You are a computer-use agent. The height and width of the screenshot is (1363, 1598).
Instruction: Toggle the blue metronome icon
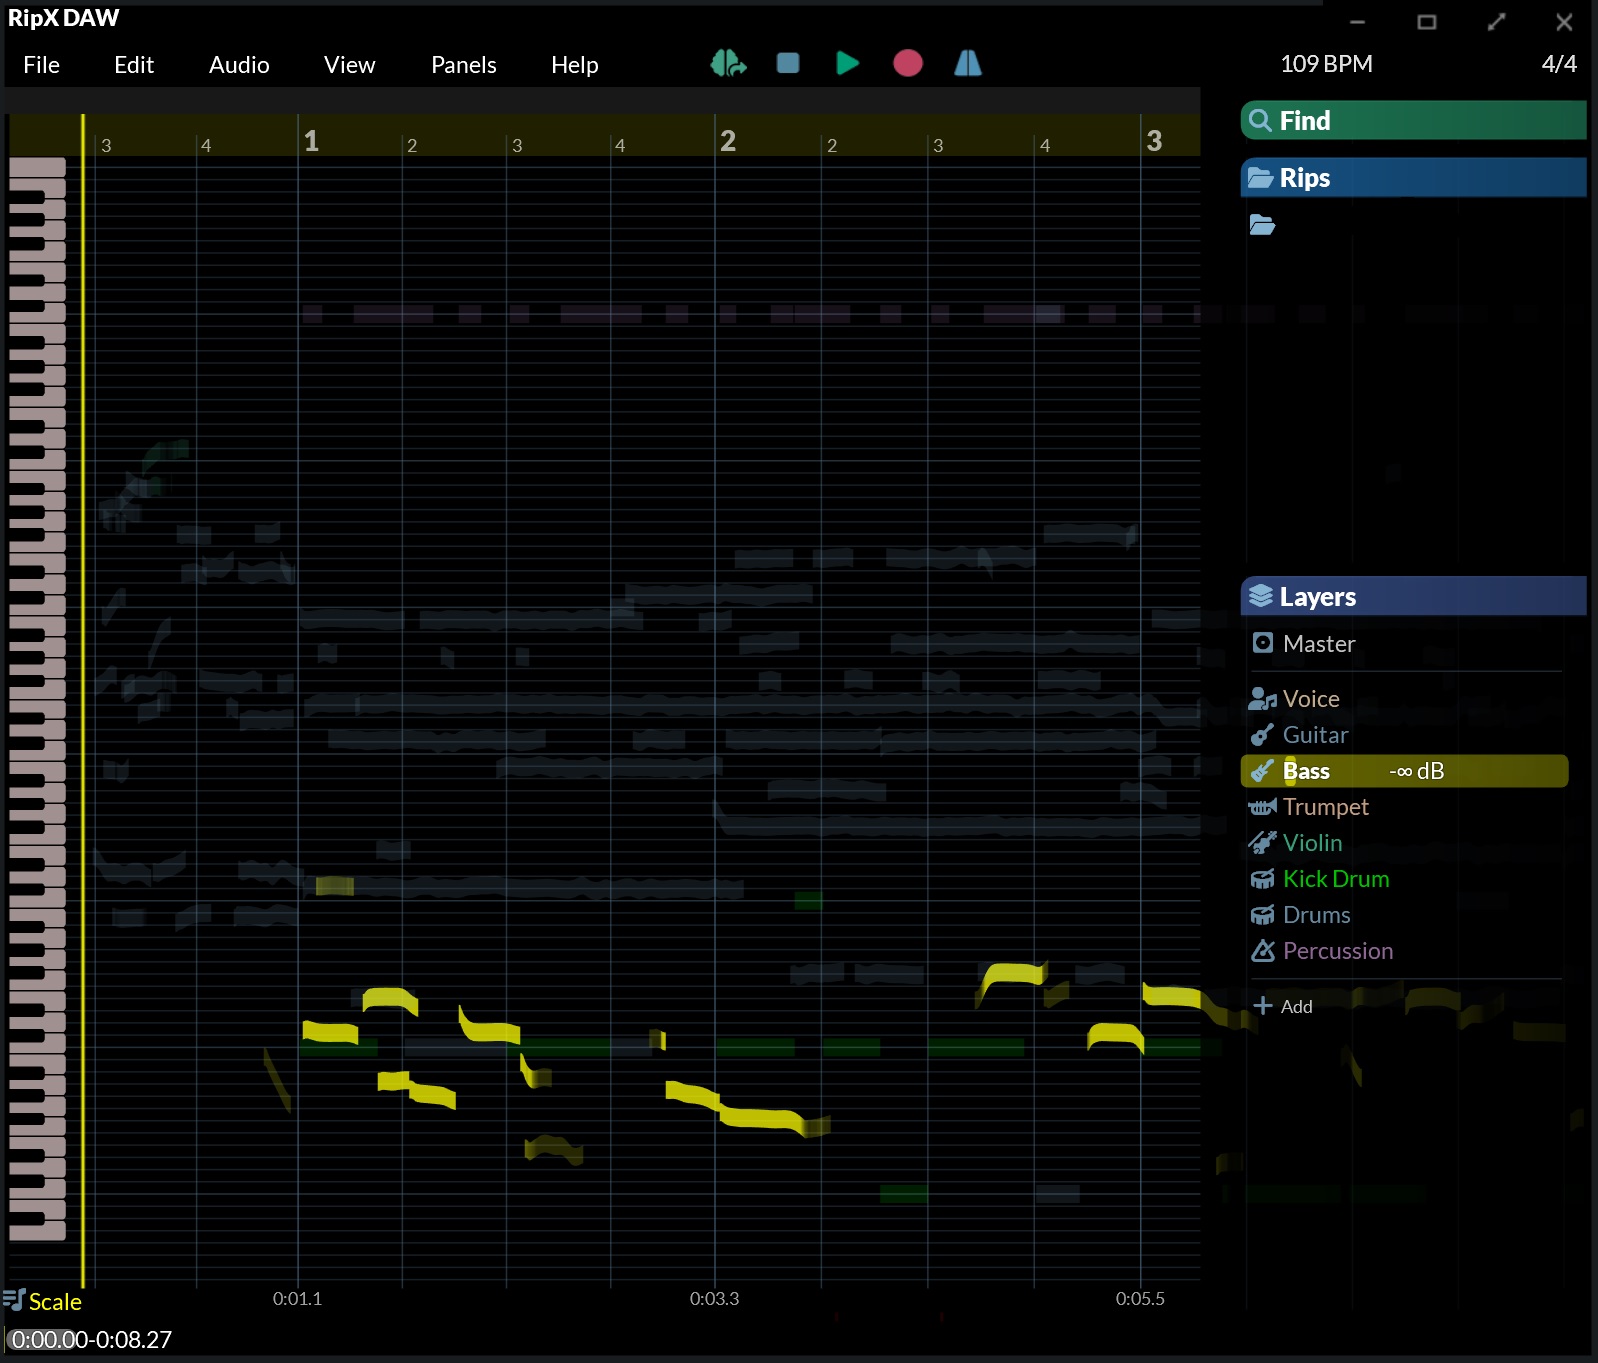[x=967, y=64]
